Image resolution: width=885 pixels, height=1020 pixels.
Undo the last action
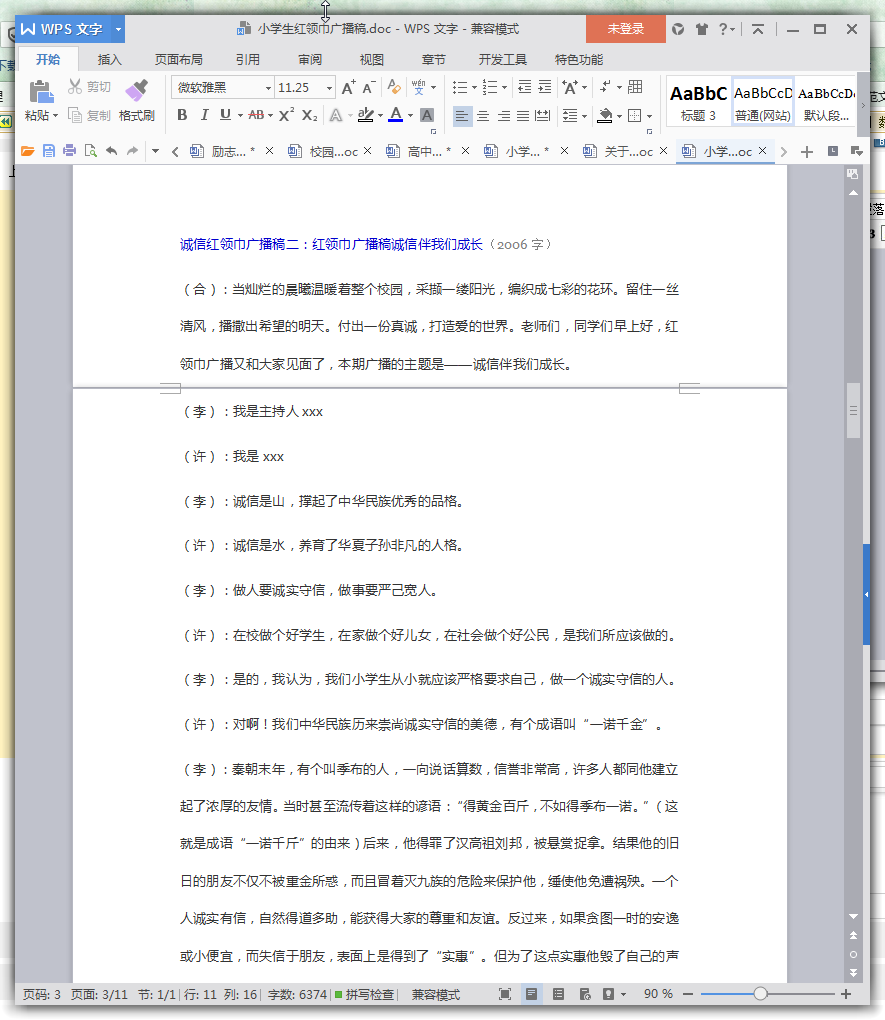pyautogui.click(x=112, y=152)
